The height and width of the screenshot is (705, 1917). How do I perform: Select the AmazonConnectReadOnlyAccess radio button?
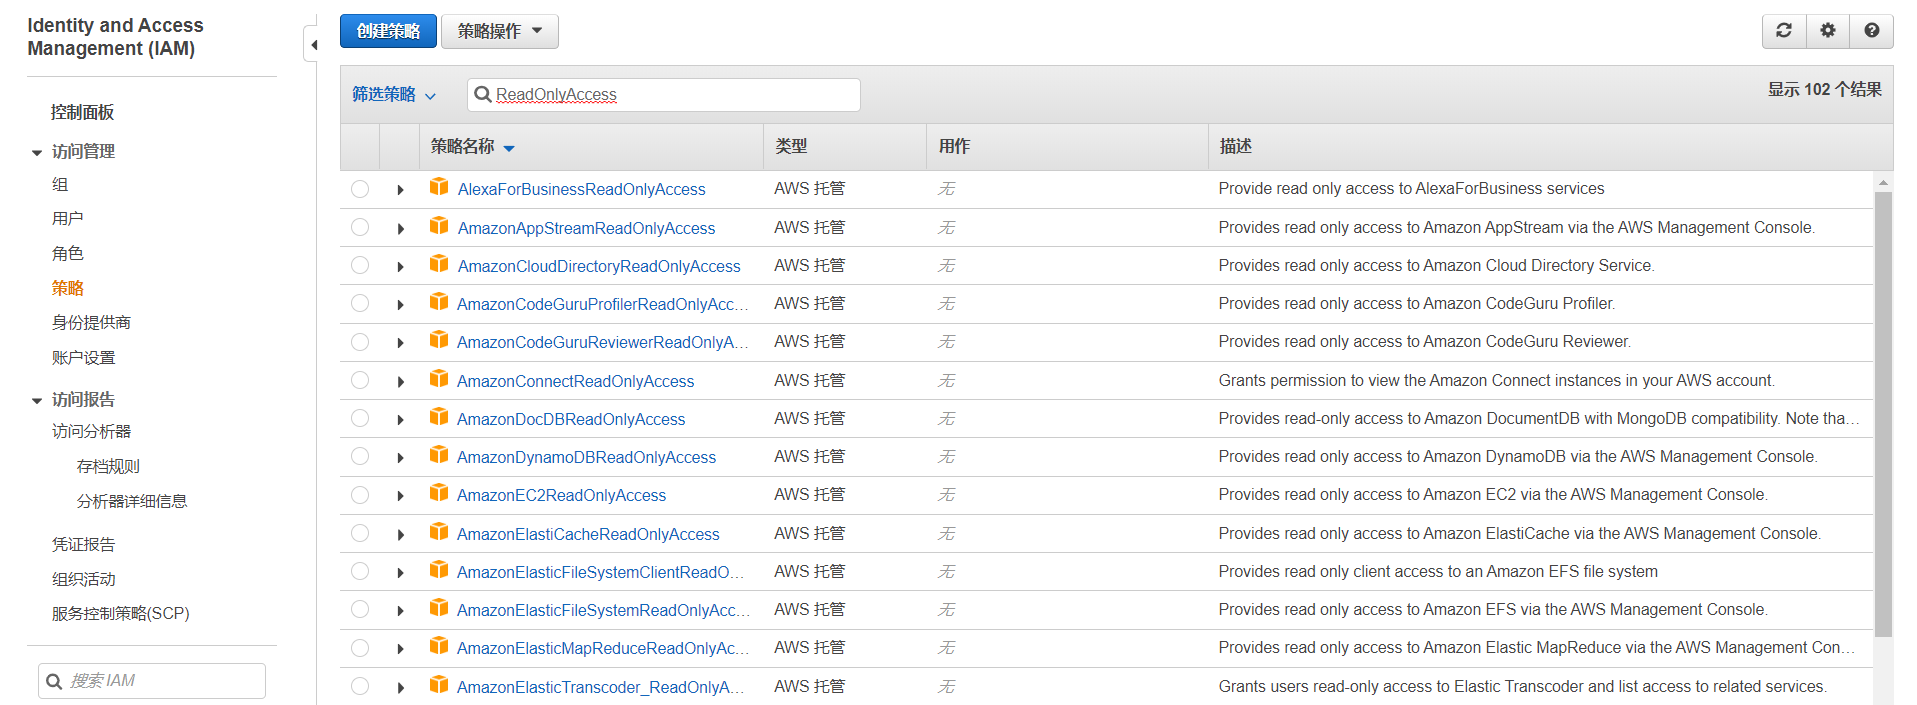click(360, 381)
